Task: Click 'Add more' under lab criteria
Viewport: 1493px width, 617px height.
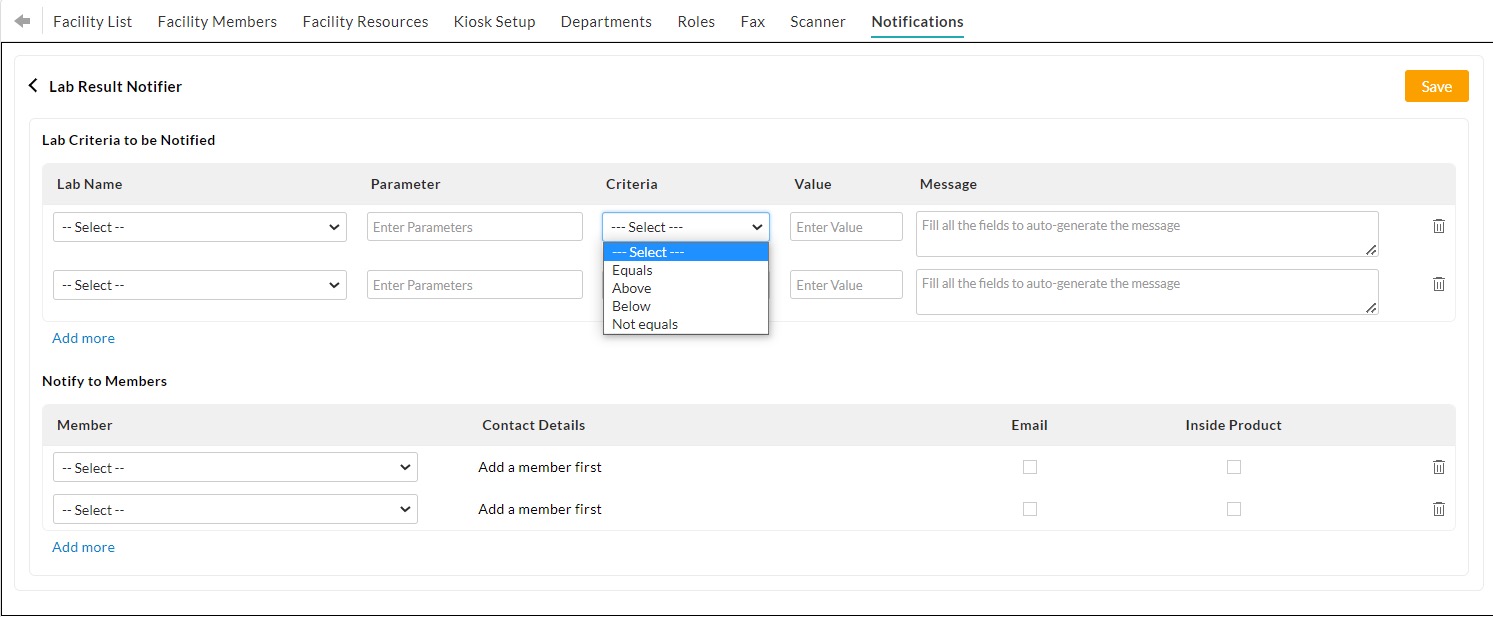Action: tap(83, 338)
